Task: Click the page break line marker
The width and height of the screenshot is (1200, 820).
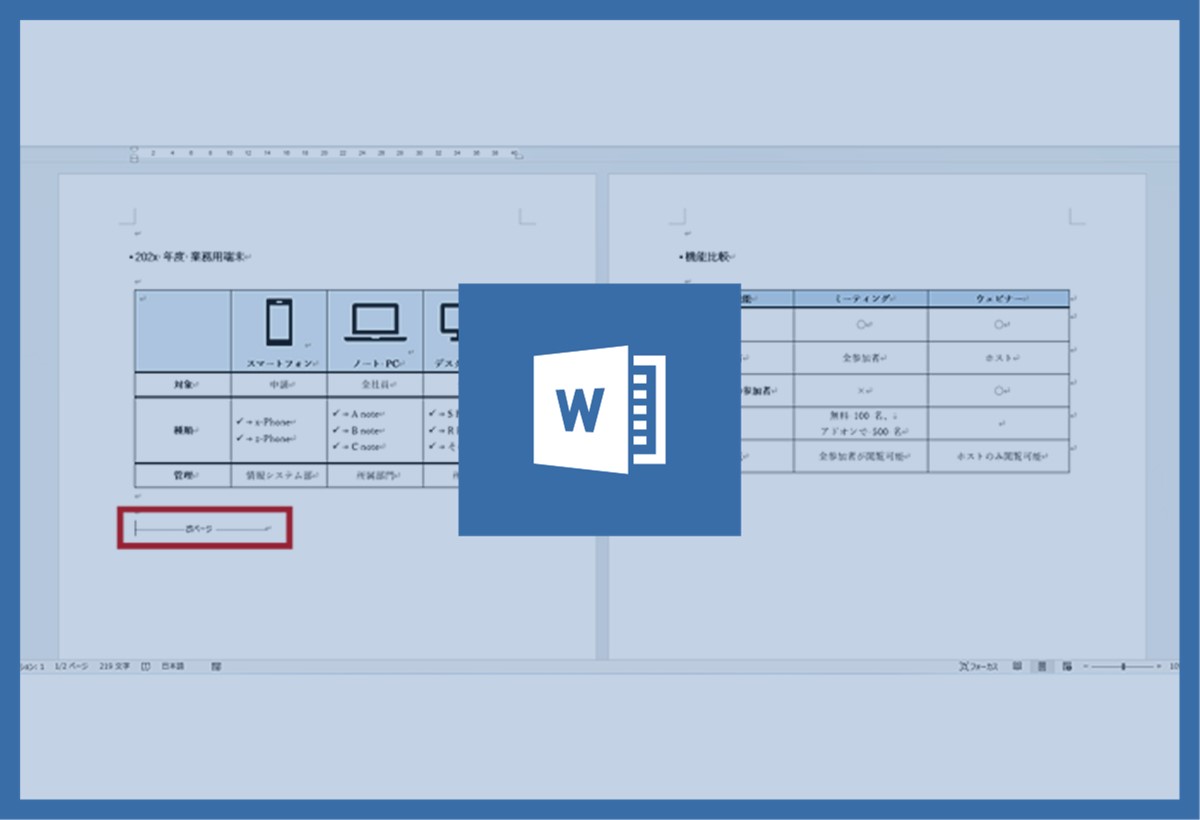Action: click(203, 527)
